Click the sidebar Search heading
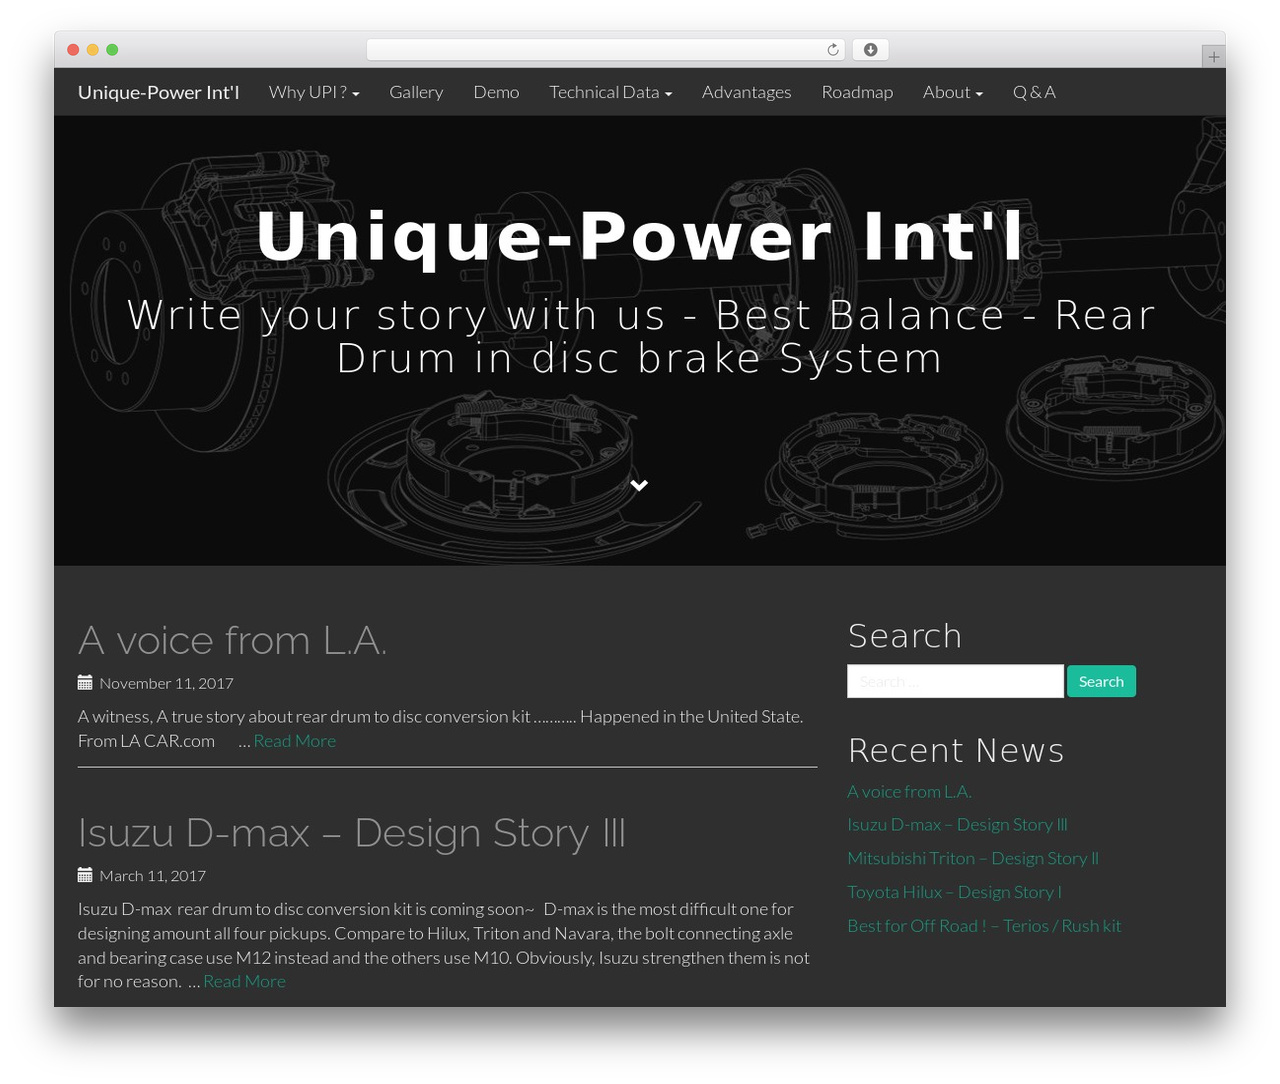 (x=905, y=636)
